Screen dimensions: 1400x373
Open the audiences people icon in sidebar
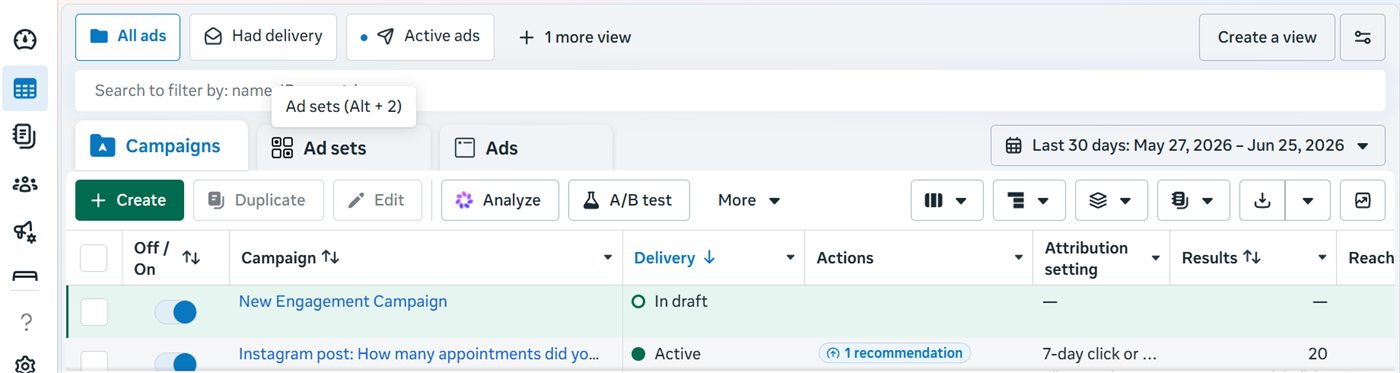point(25,183)
